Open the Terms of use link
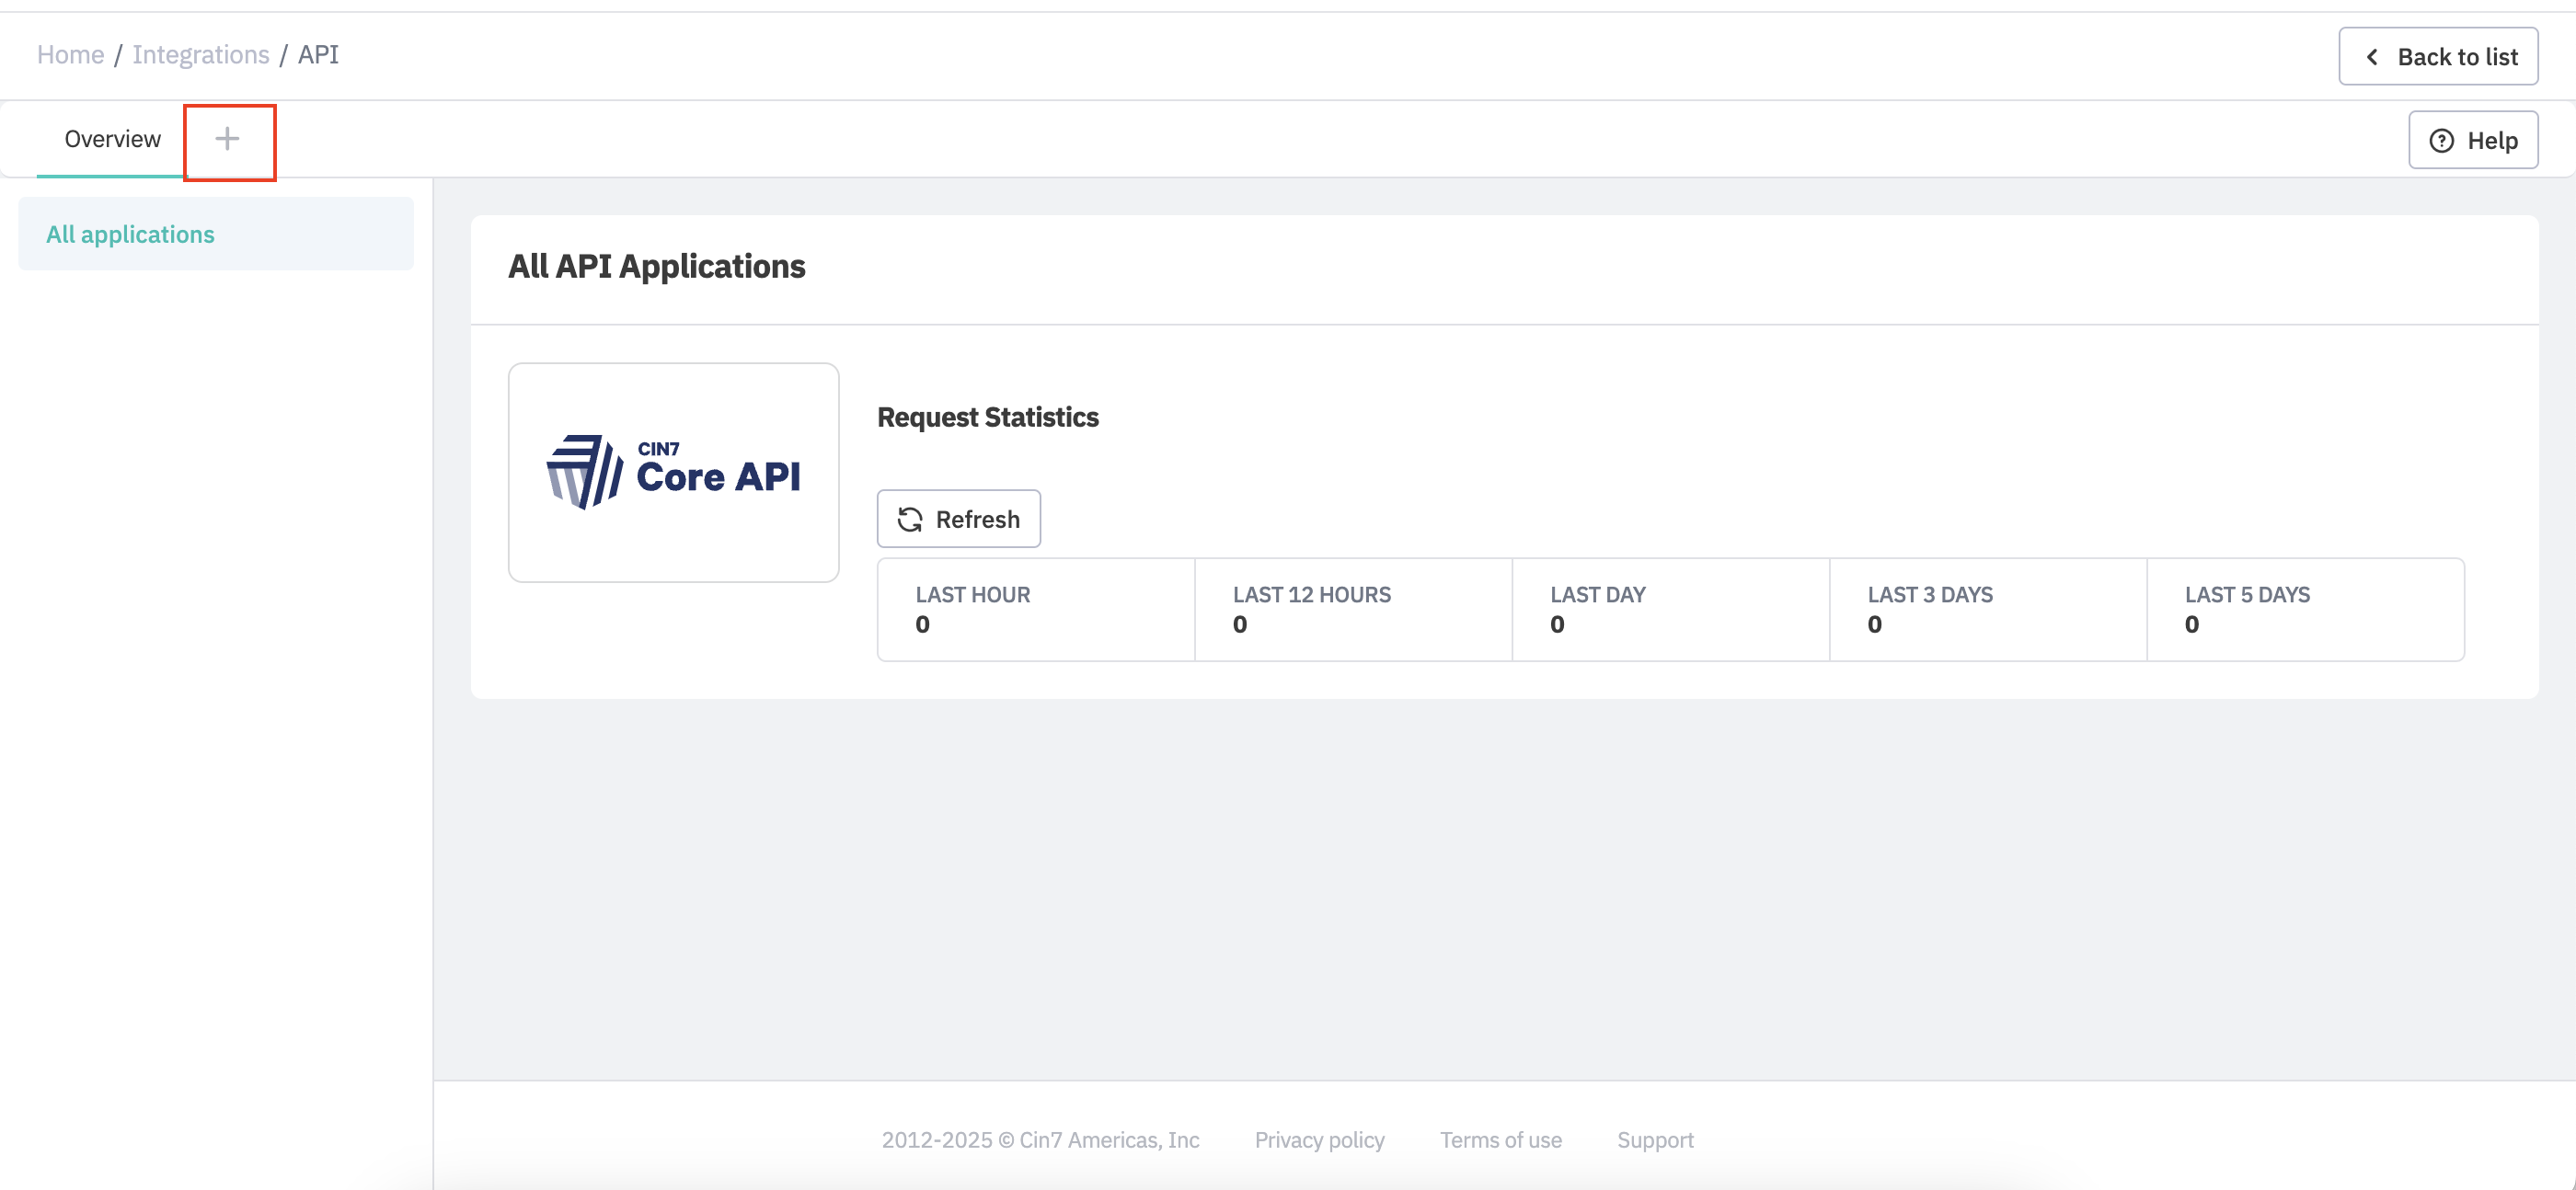This screenshot has width=2576, height=1190. tap(1500, 1140)
